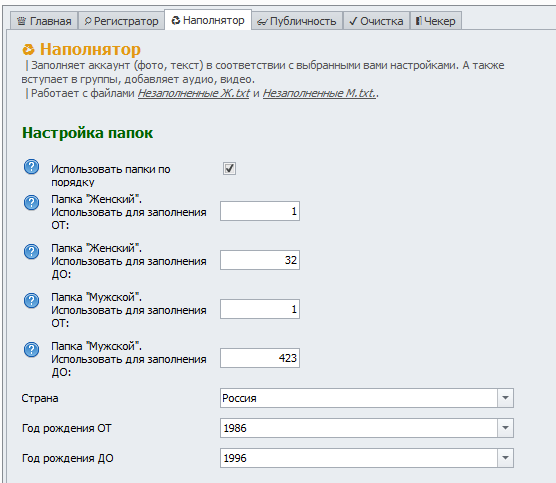Click orange recycle icon next to Наполнятор heading
Image resolution: width=556 pixels, height=483 pixels.
click(x=28, y=49)
